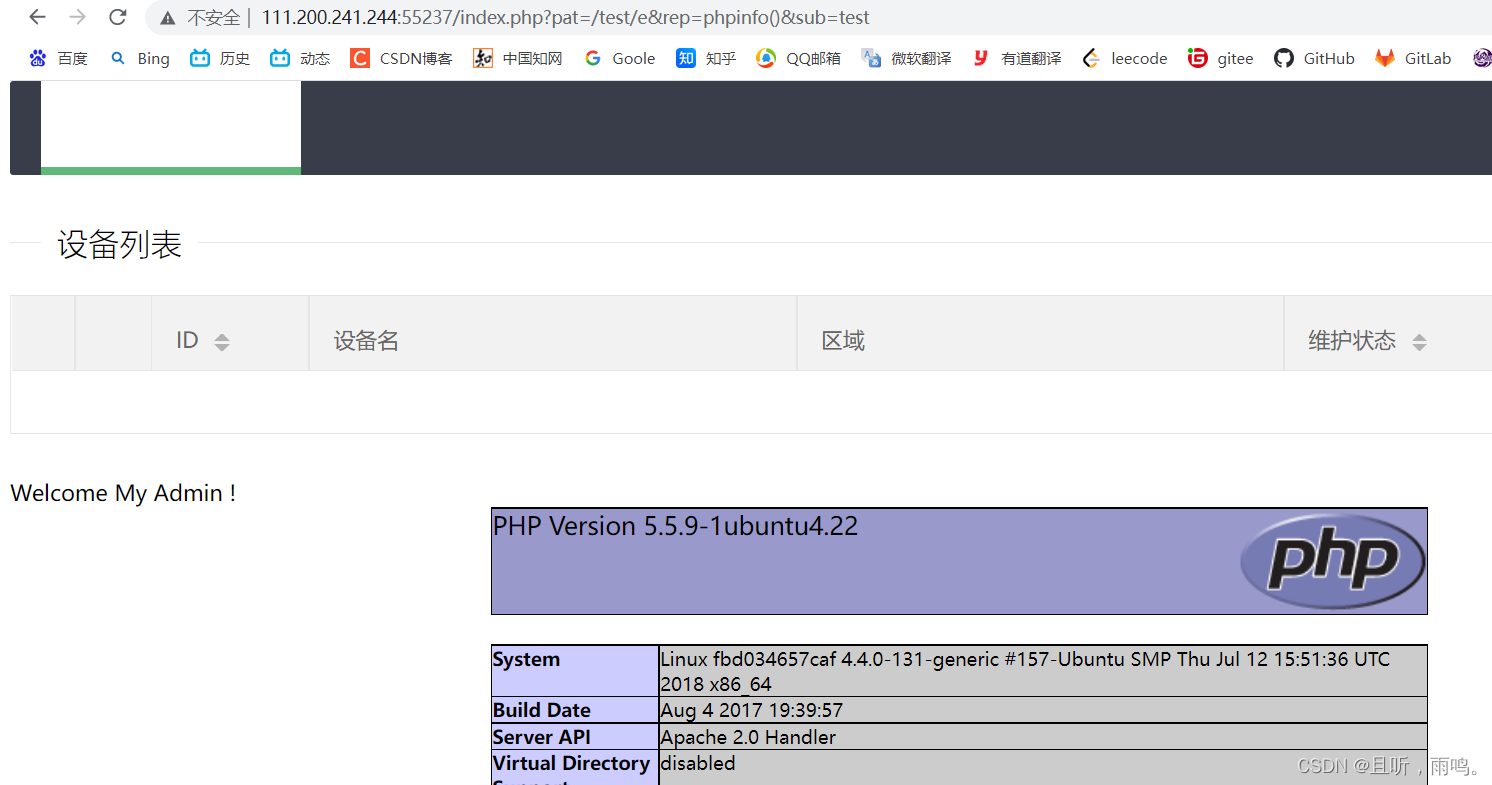The height and width of the screenshot is (785, 1492).
Task: Sort the table by ID column arrows
Action: click(222, 342)
